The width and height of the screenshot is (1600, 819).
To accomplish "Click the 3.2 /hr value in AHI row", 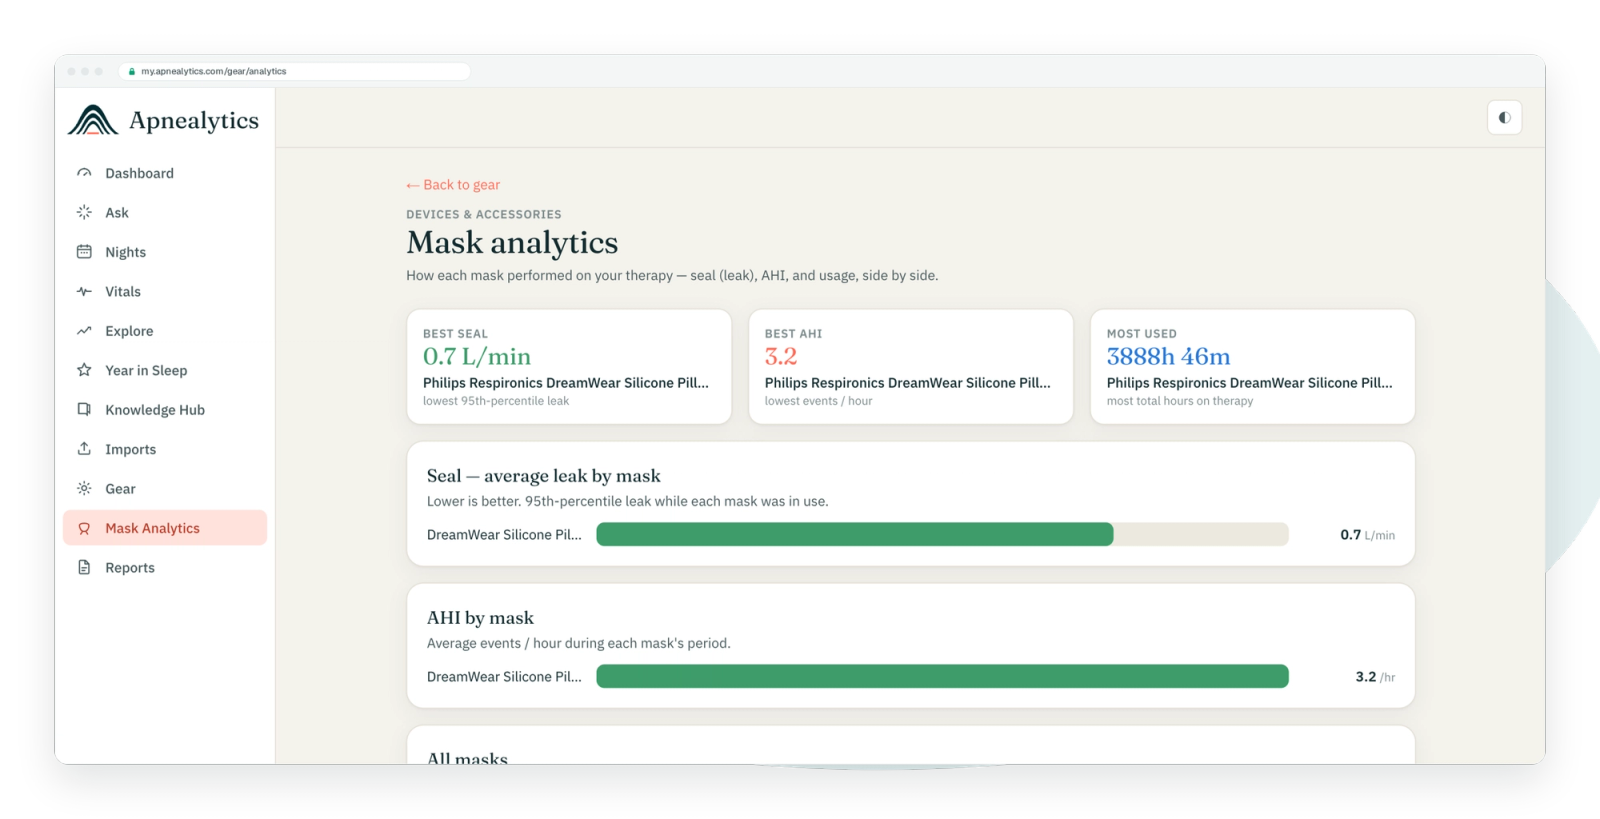I will [x=1375, y=677].
